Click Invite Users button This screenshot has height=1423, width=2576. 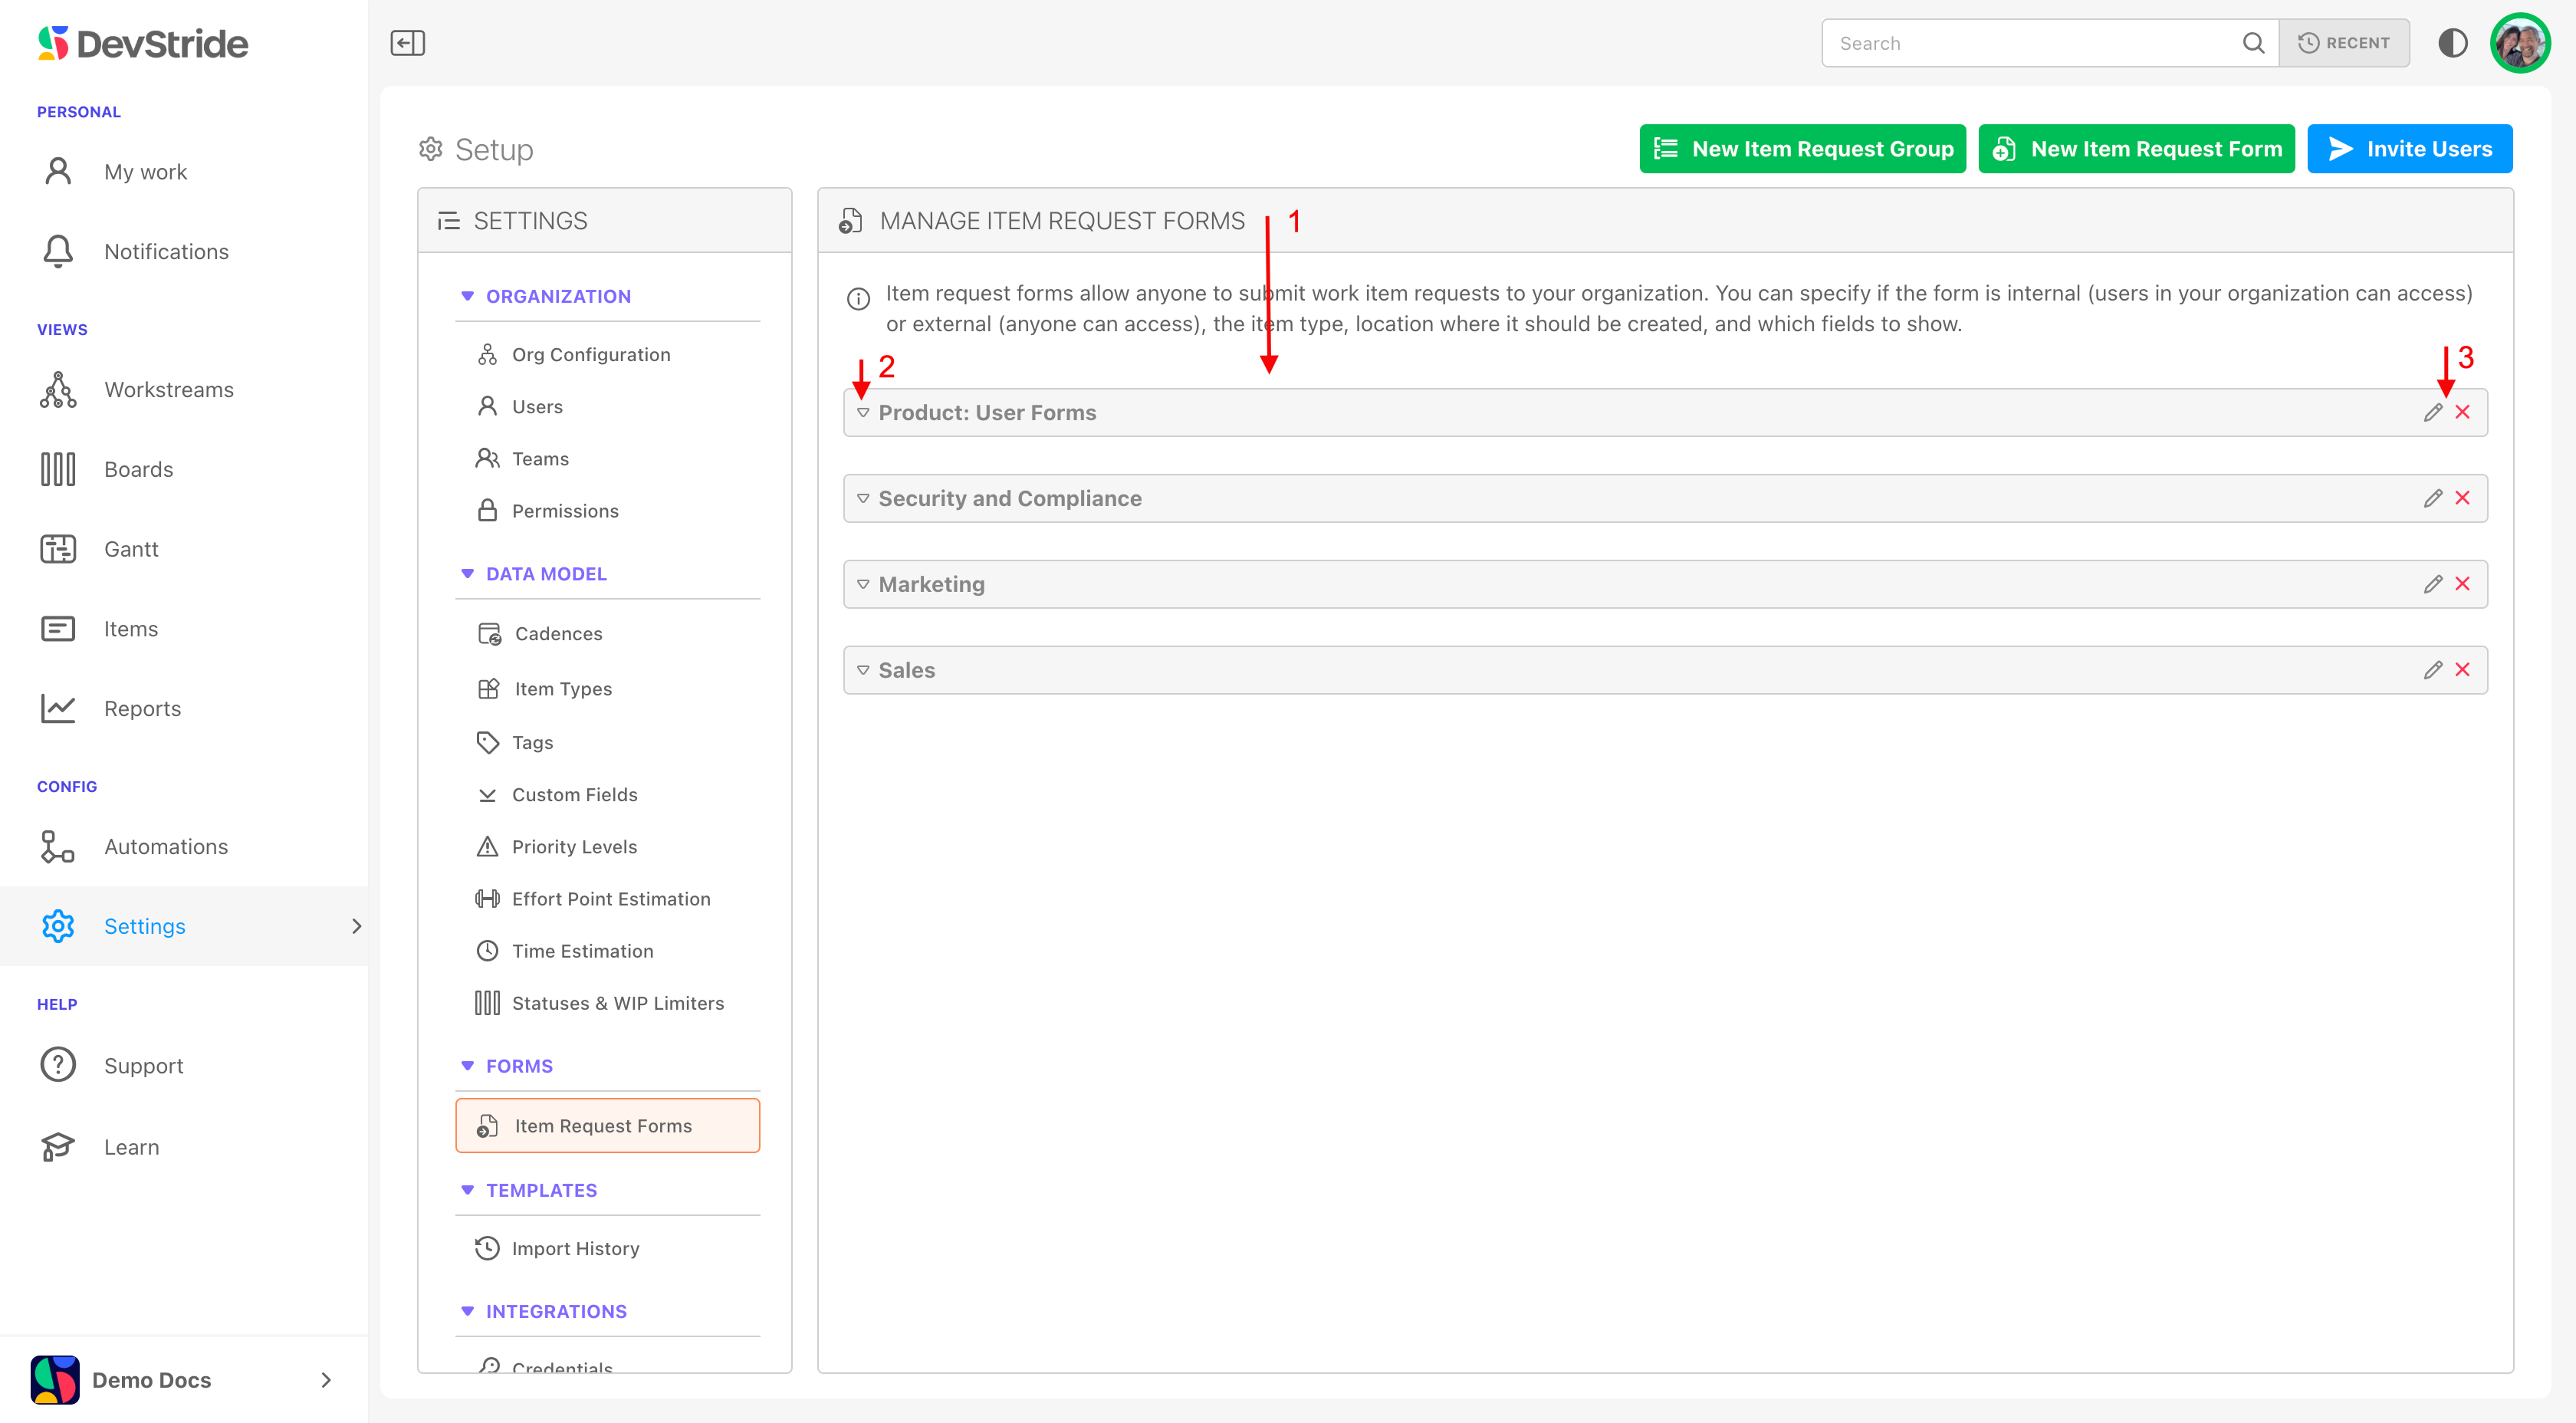point(2409,149)
